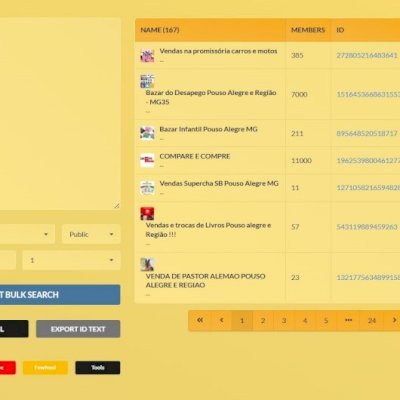Go to the previous page arrow
This screenshot has width=400, height=400.
coord(221,320)
